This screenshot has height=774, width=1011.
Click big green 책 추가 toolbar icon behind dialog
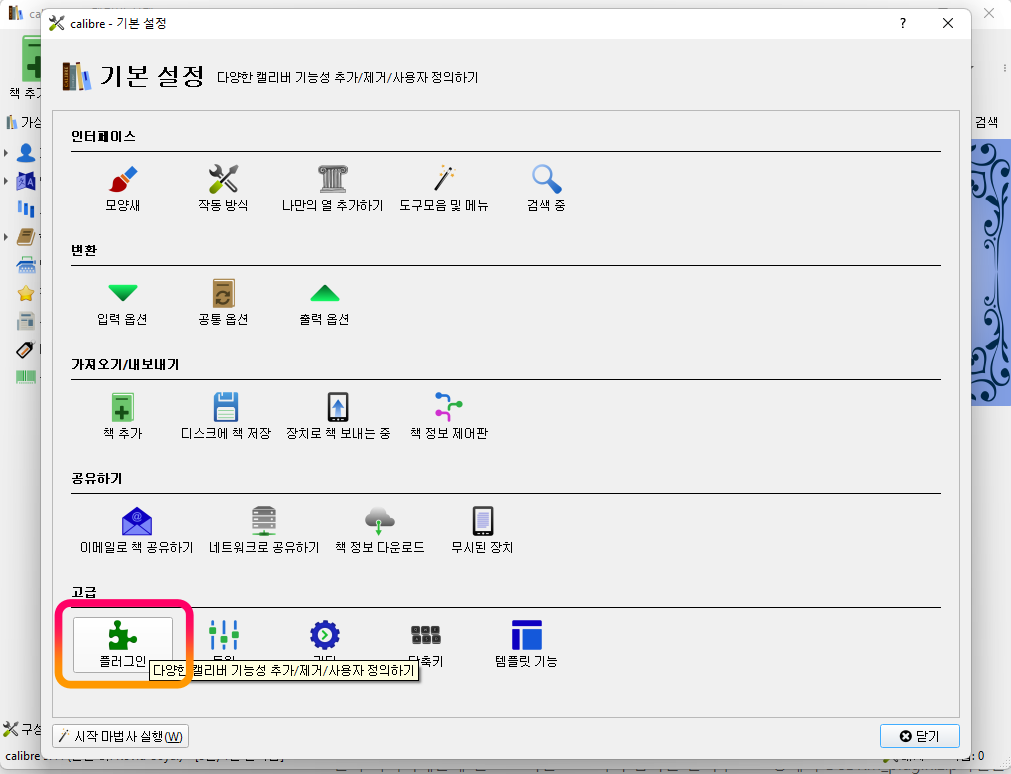tap(30, 59)
